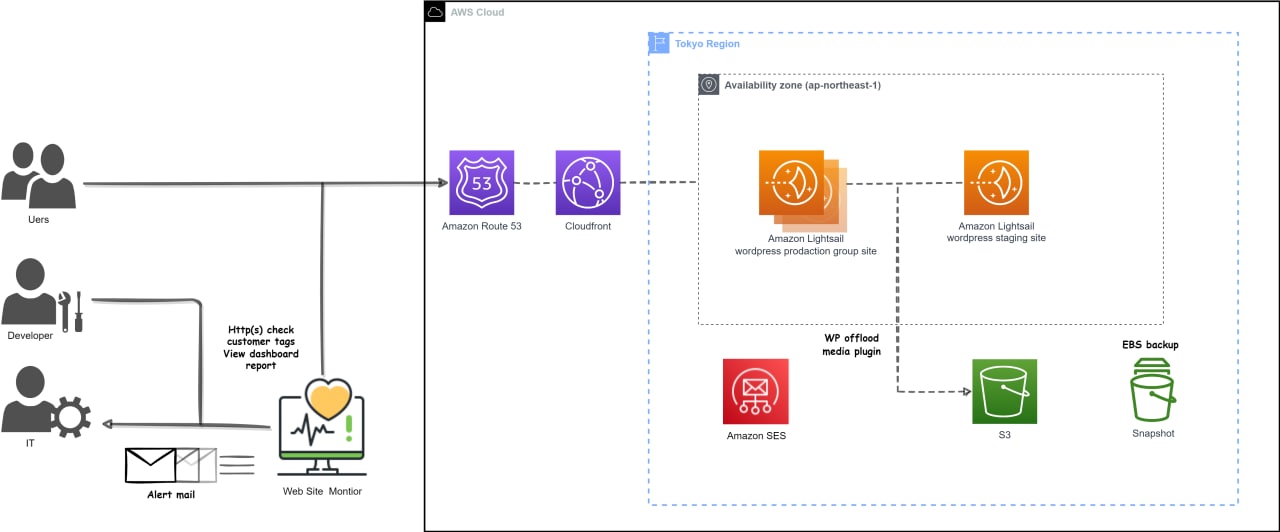Screen dimensions: 1280x532
Task: Select the "Availability zone (ap-northeast-1)" label
Action: 803,86
